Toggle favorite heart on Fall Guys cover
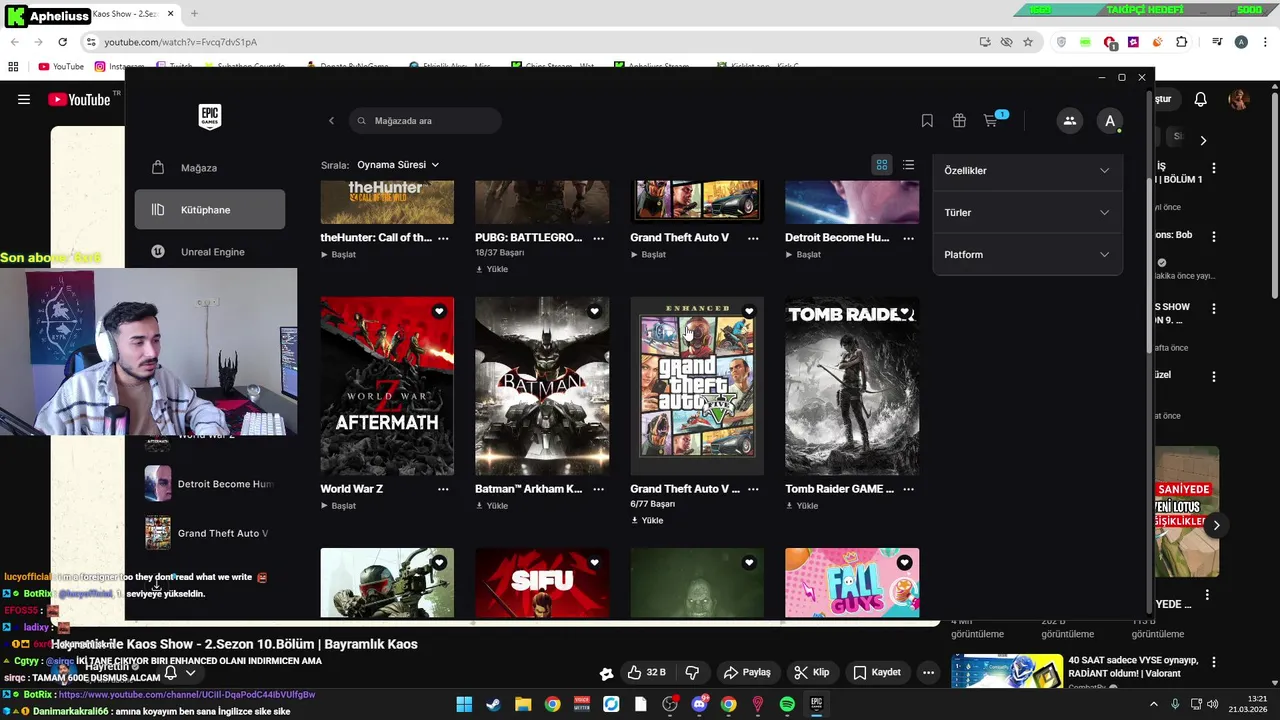Image resolution: width=1280 pixels, height=720 pixels. pos(904,563)
